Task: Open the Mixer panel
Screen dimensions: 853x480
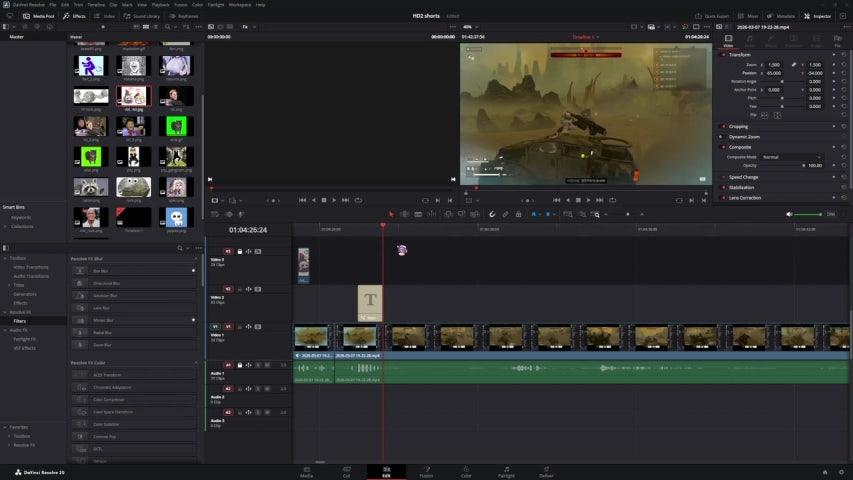Action: point(746,16)
